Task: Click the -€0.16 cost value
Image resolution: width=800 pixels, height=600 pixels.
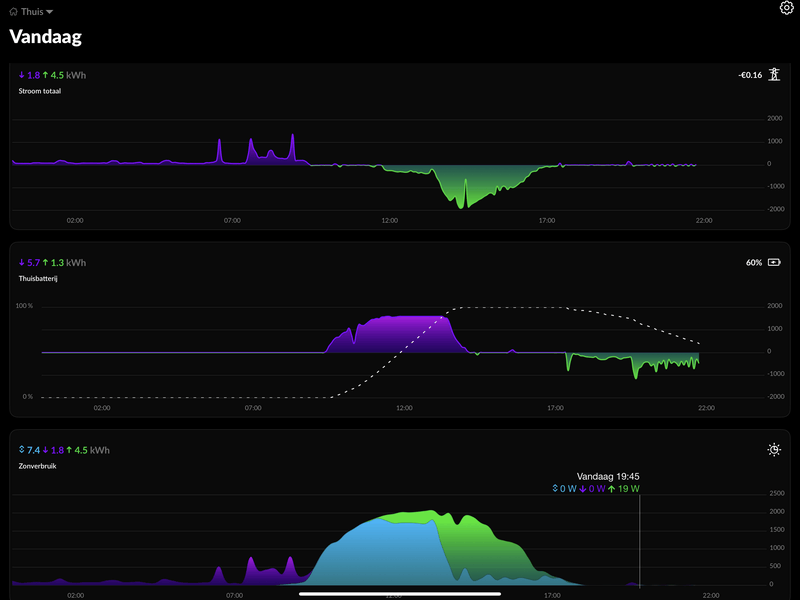Action: (x=749, y=75)
